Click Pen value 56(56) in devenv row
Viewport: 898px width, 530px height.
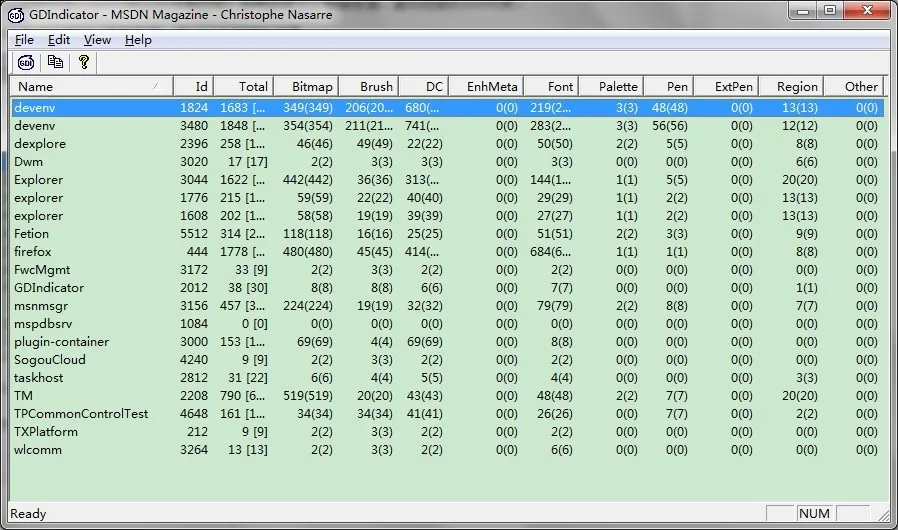pyautogui.click(x=670, y=125)
